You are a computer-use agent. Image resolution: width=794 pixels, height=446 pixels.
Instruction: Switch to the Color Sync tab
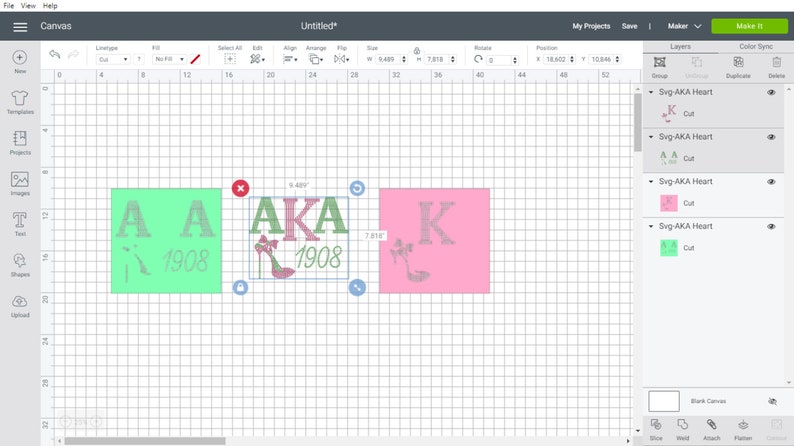pyautogui.click(x=756, y=47)
